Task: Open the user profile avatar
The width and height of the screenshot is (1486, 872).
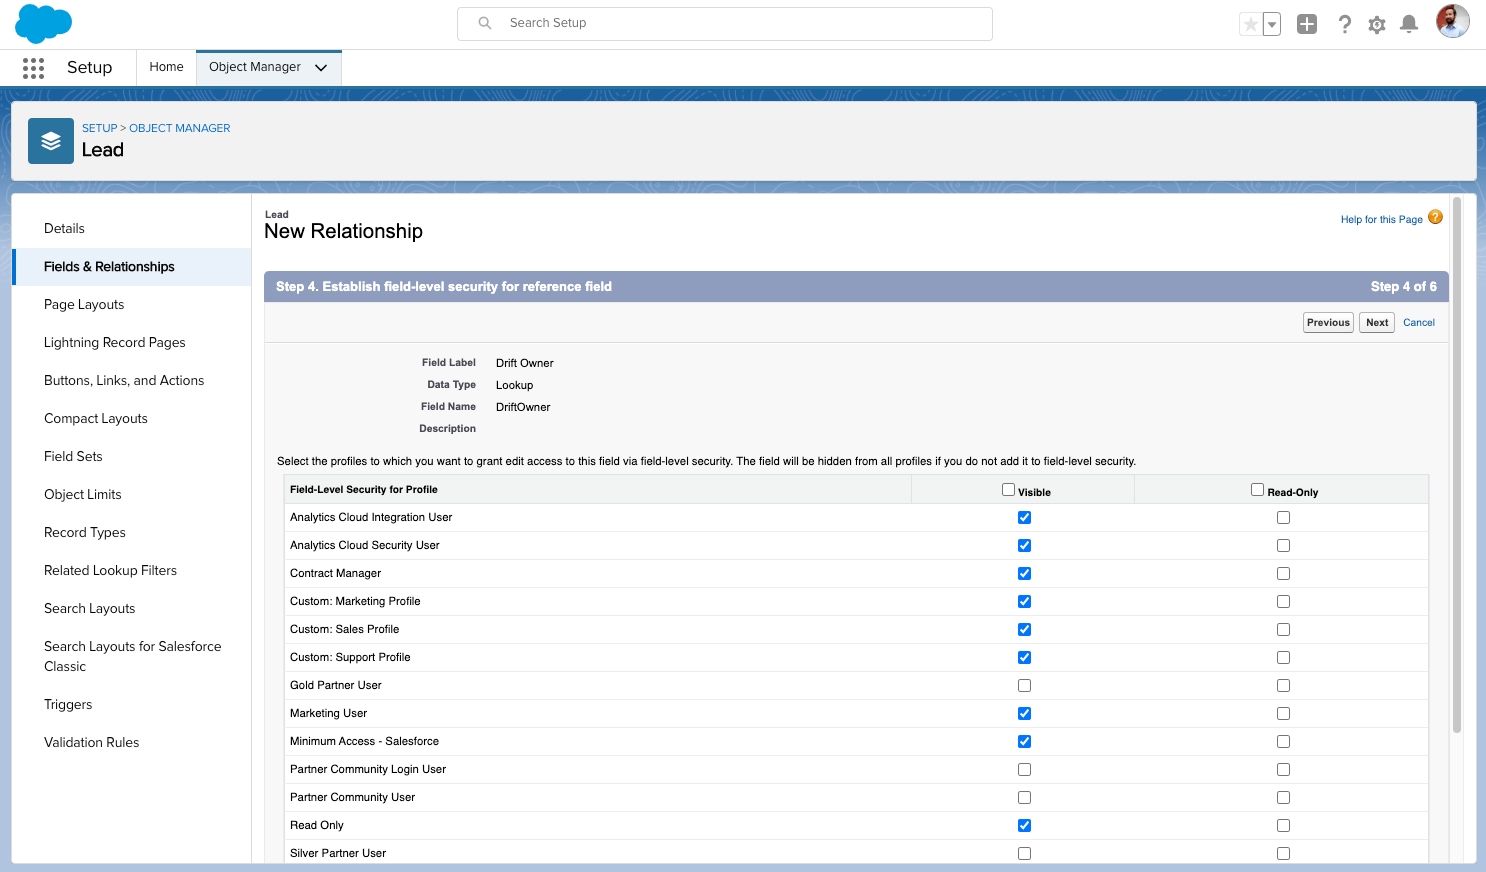Action: 1453,21
